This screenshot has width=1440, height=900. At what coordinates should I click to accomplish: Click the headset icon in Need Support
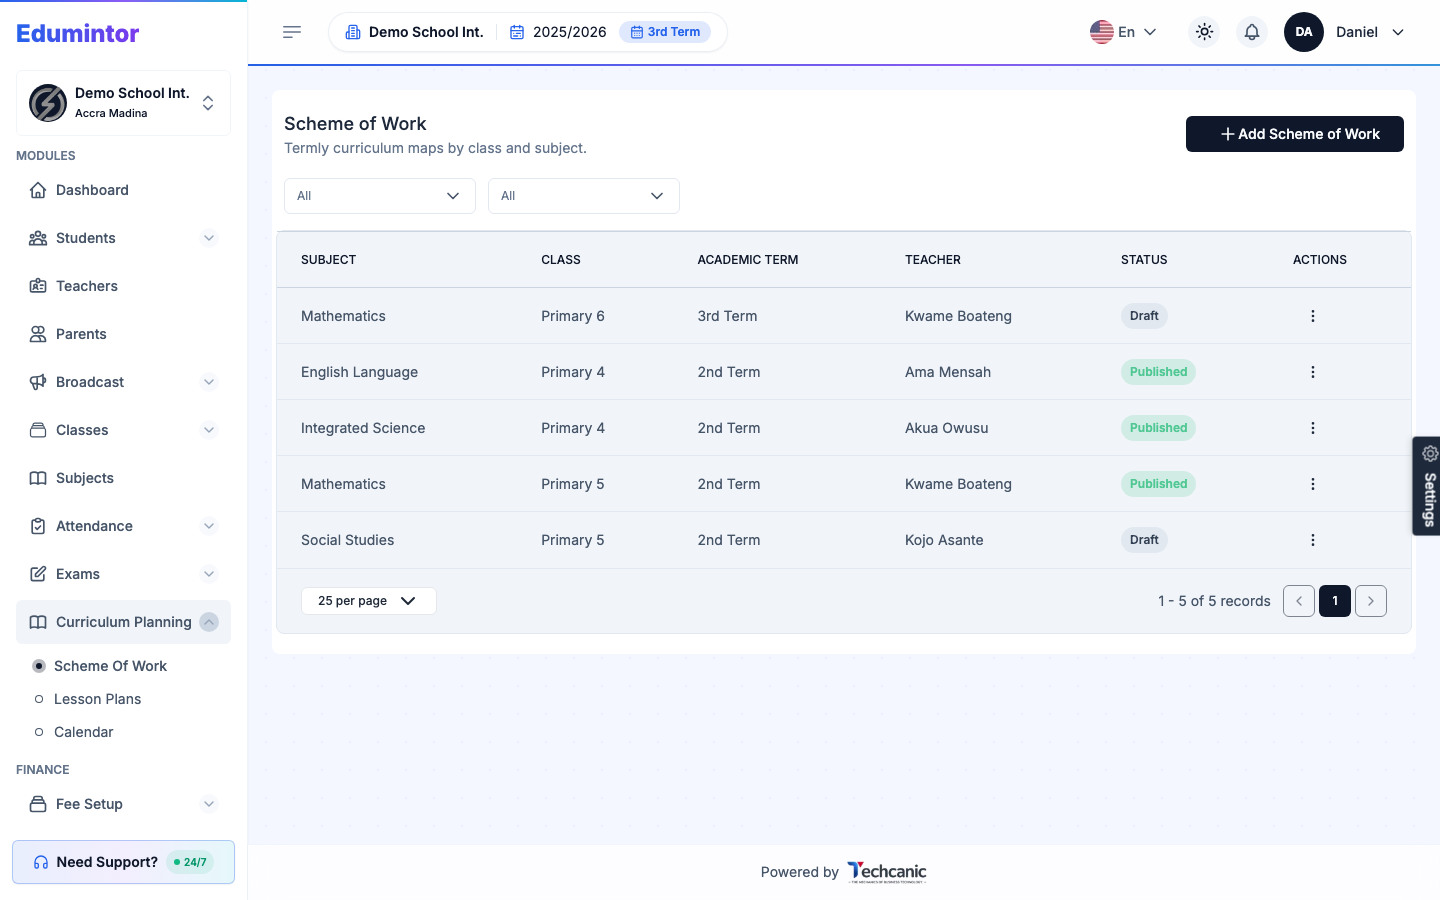[41, 862]
